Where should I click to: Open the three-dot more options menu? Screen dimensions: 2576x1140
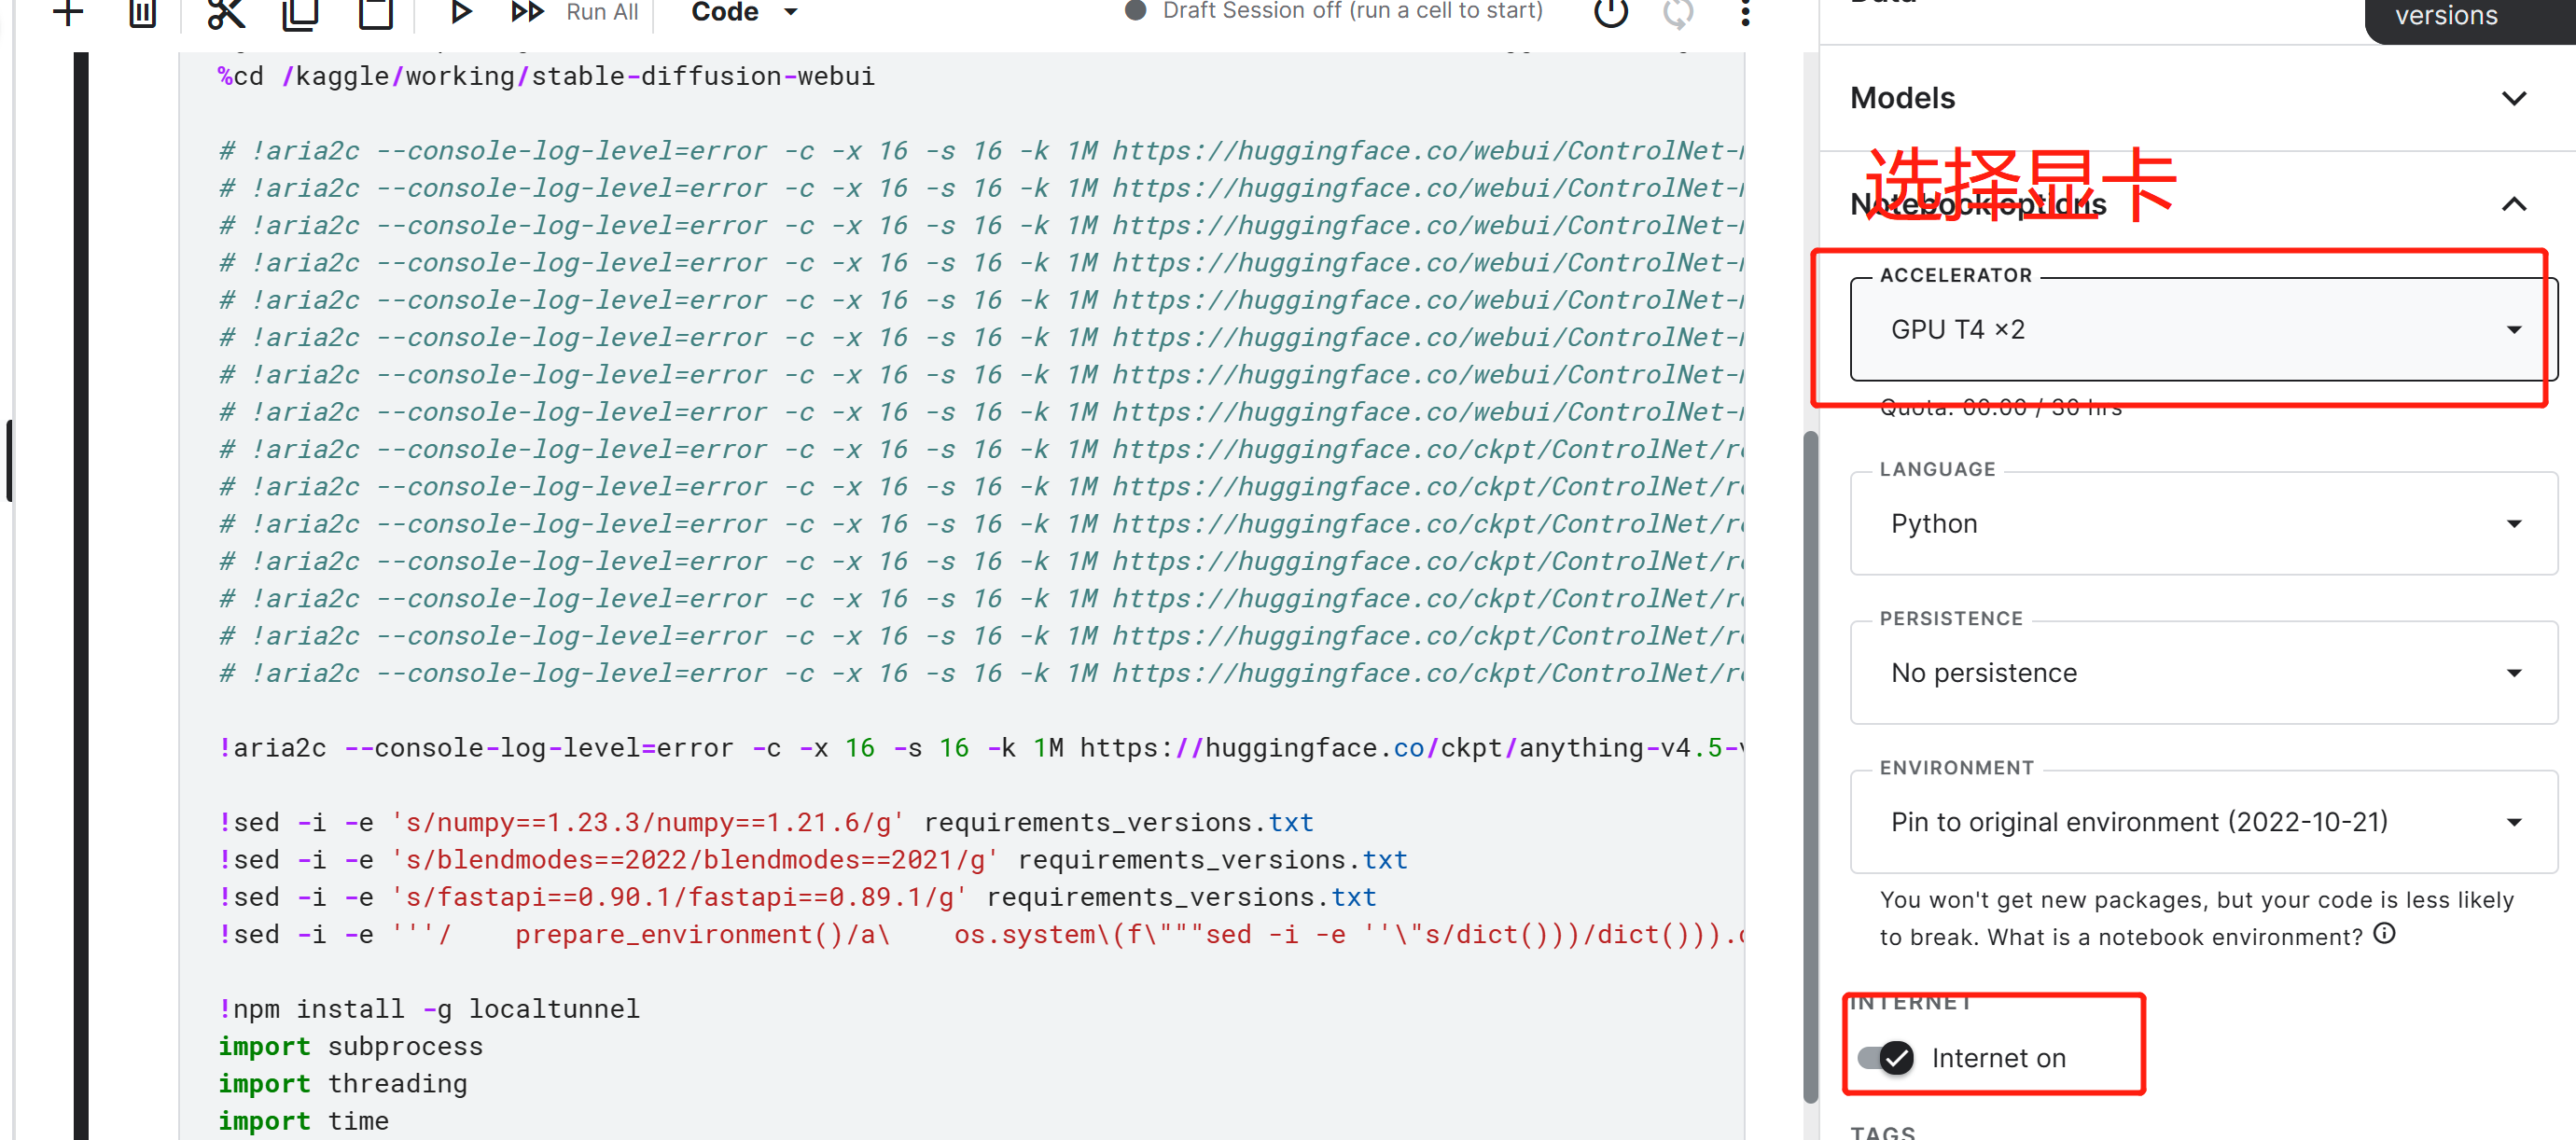pyautogui.click(x=1745, y=12)
